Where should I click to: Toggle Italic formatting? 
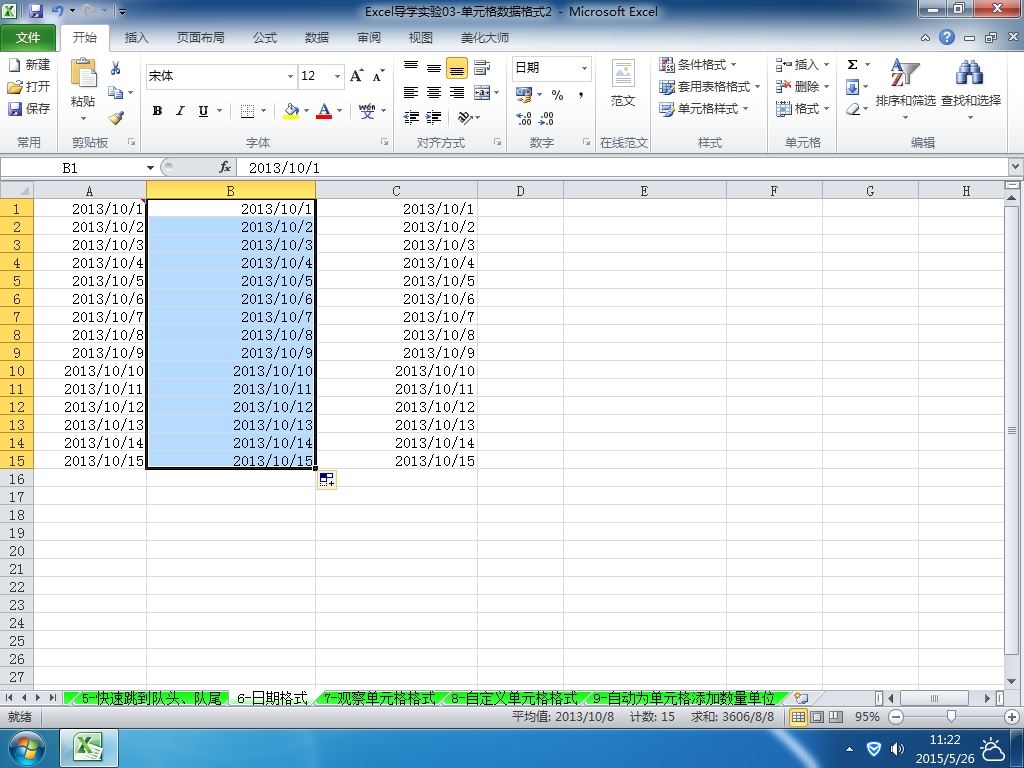click(x=180, y=110)
